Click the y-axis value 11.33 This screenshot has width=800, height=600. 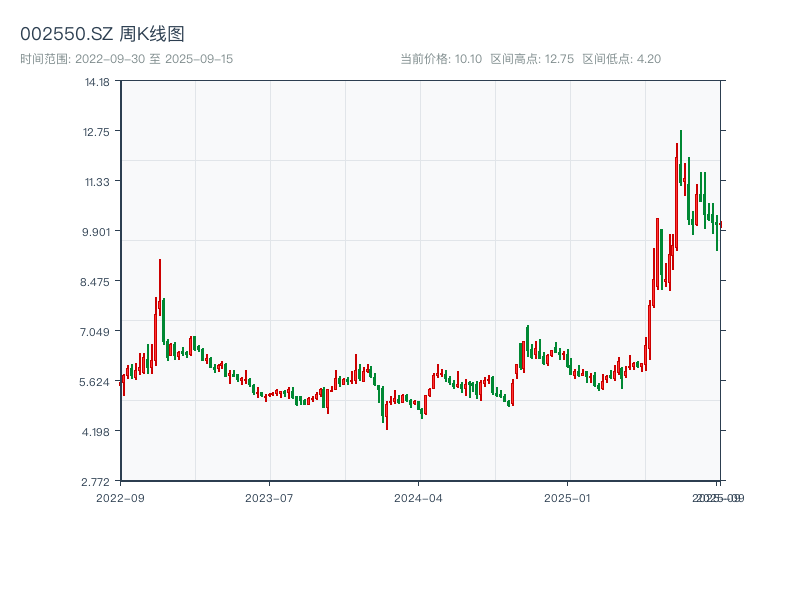[x=97, y=182]
